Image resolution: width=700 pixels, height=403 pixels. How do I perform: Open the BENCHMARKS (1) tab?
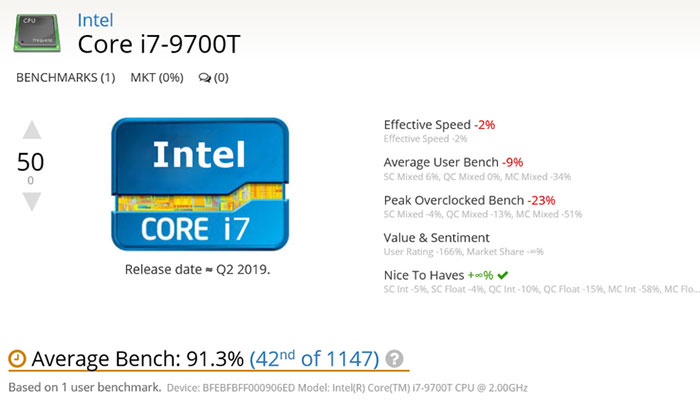click(x=66, y=78)
